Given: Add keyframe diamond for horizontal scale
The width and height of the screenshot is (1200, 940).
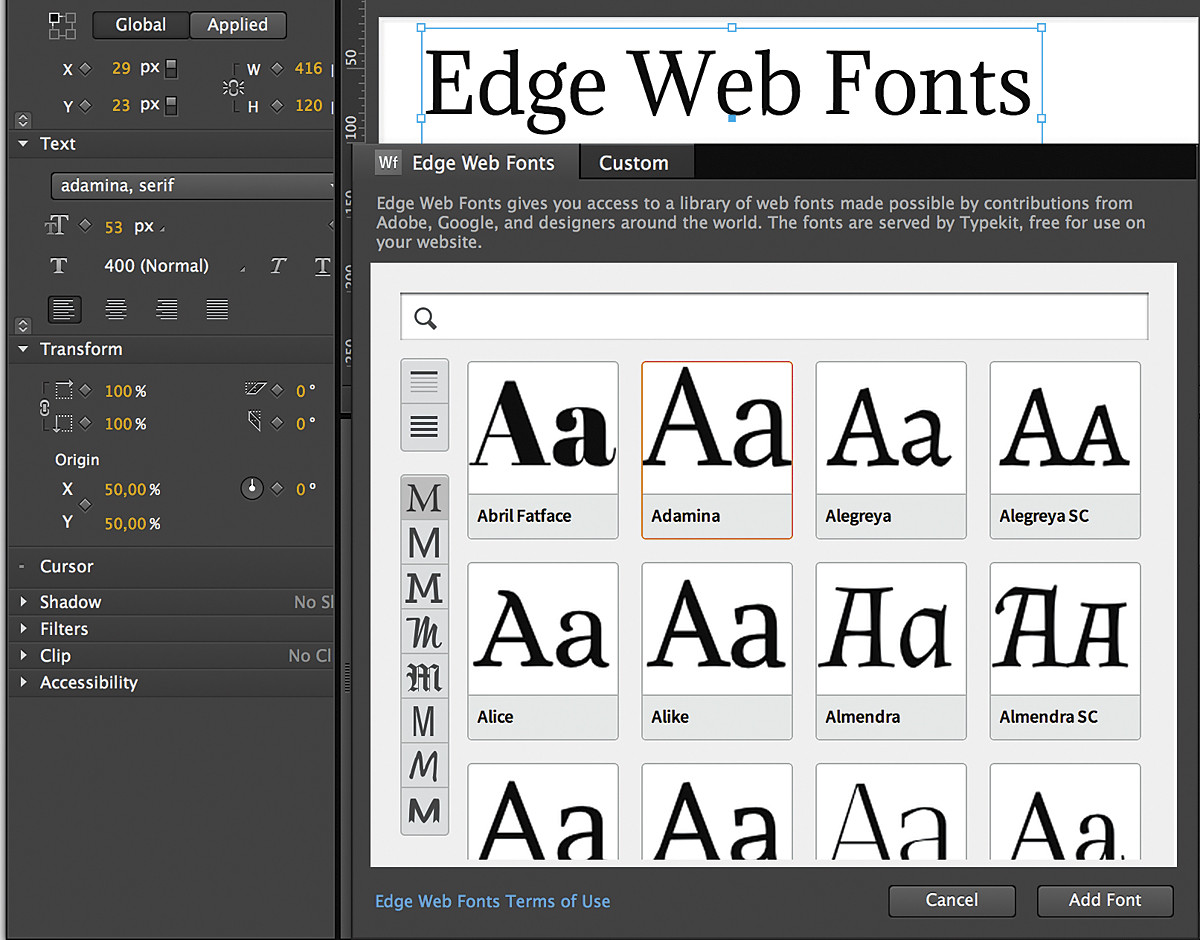Looking at the screenshot, I should (x=86, y=391).
